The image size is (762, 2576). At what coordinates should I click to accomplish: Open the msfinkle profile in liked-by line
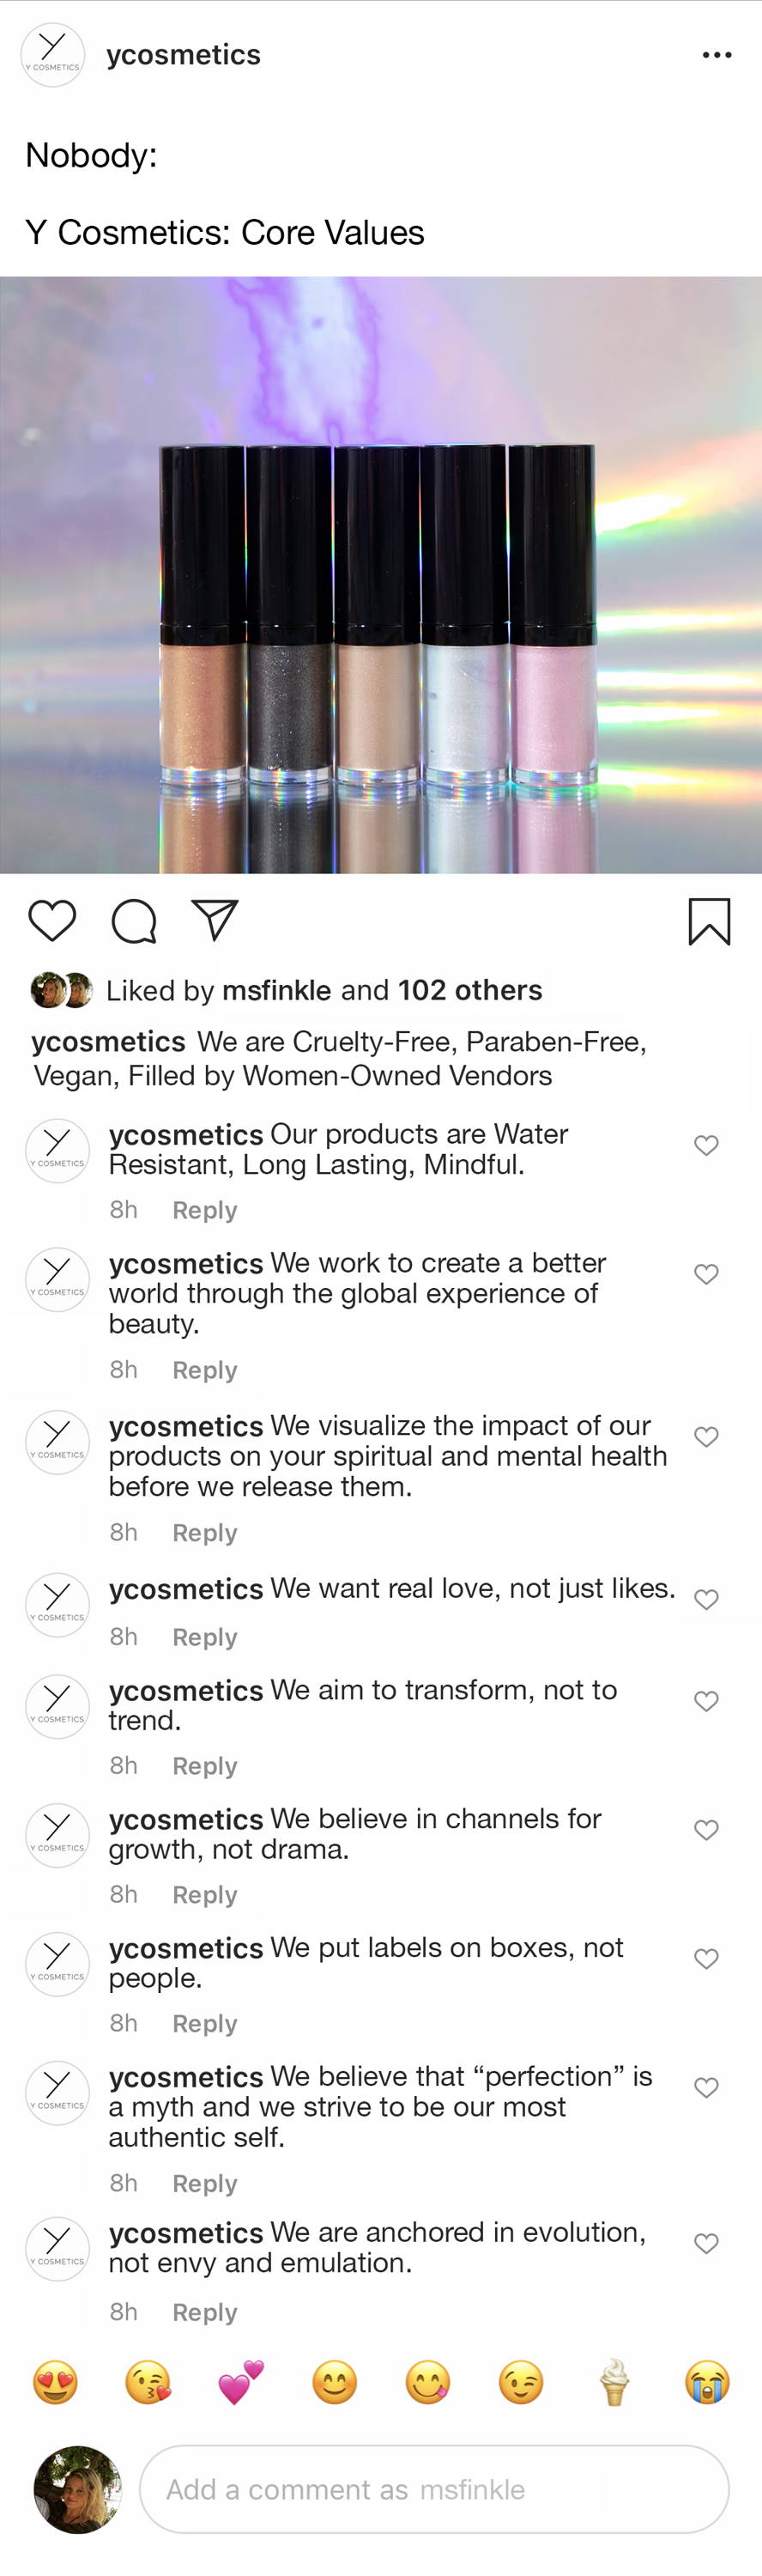(x=276, y=990)
